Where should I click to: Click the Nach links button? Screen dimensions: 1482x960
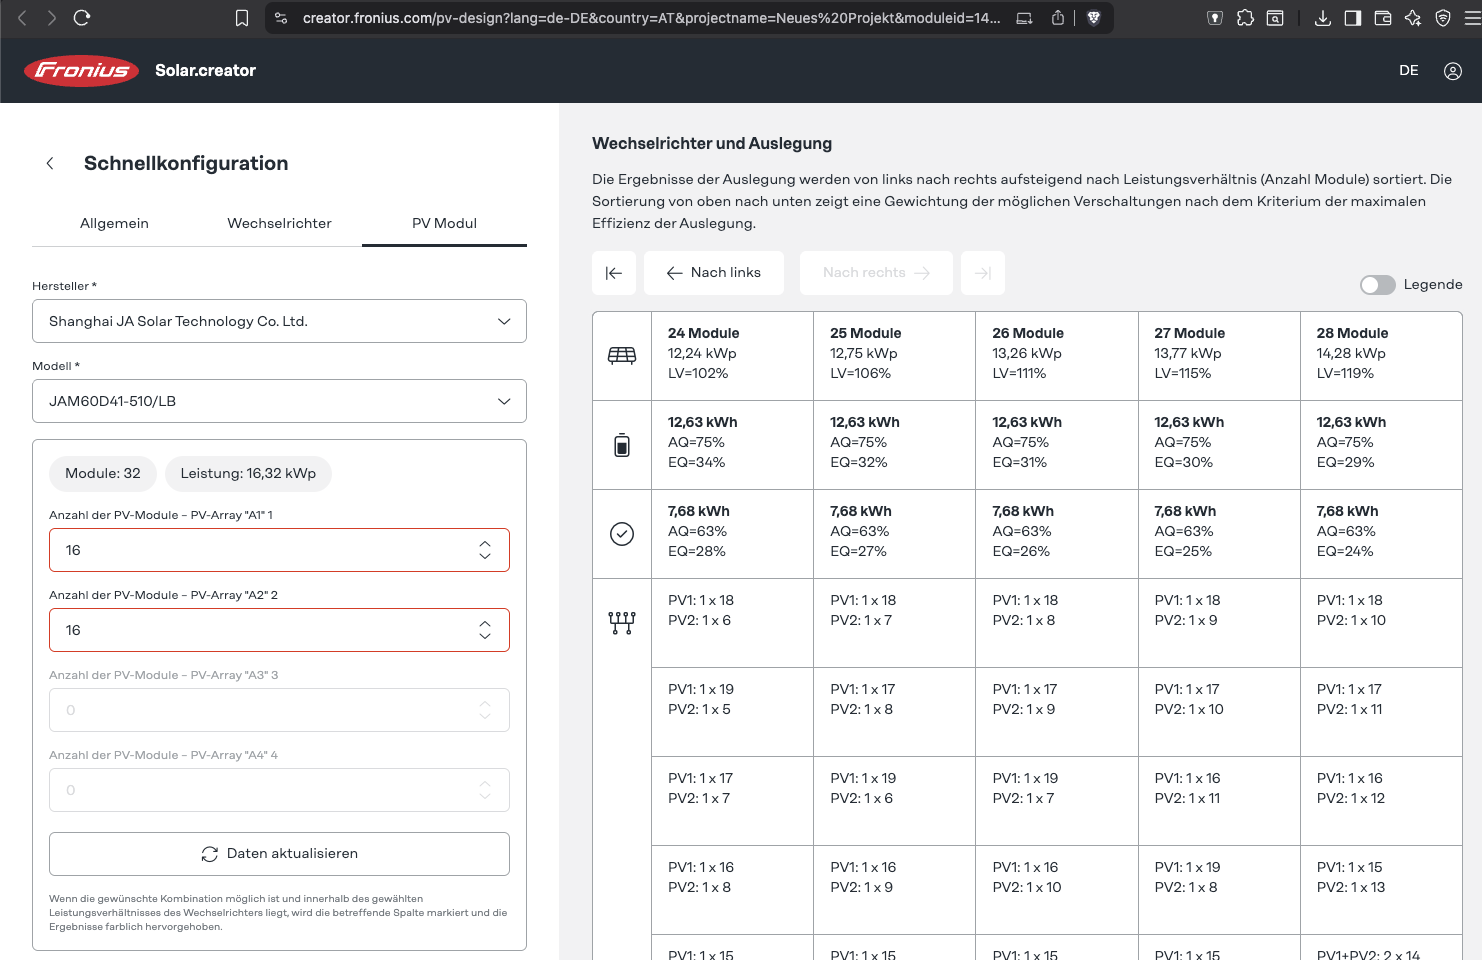[714, 273]
